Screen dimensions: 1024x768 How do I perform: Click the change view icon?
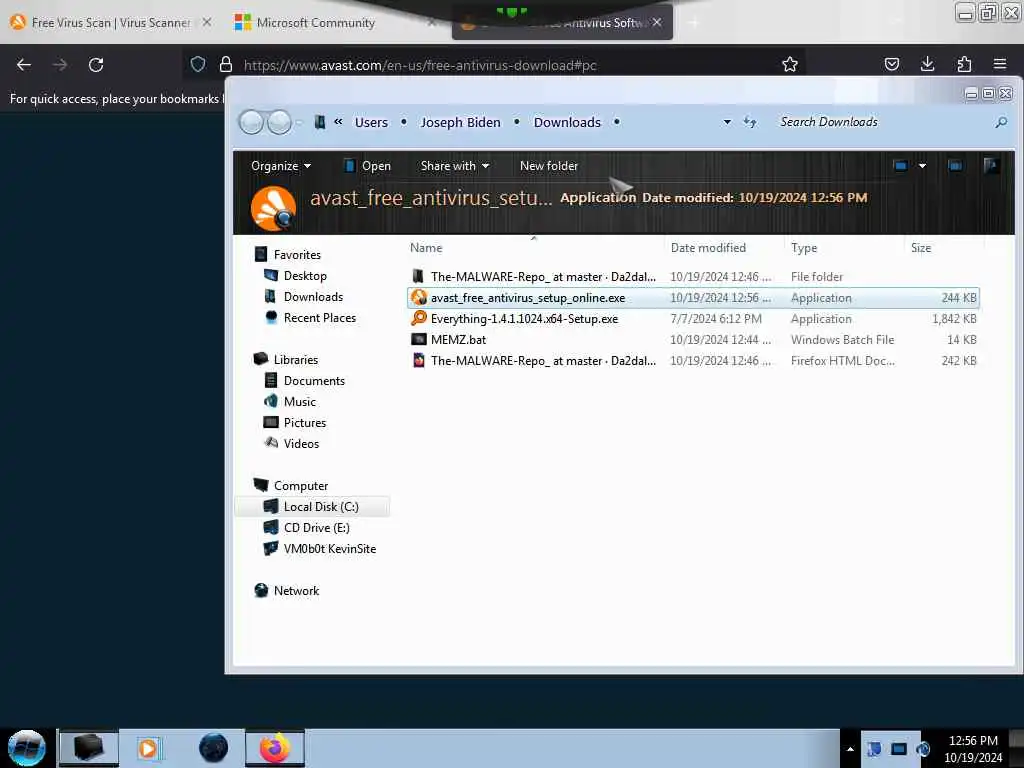[900, 166]
